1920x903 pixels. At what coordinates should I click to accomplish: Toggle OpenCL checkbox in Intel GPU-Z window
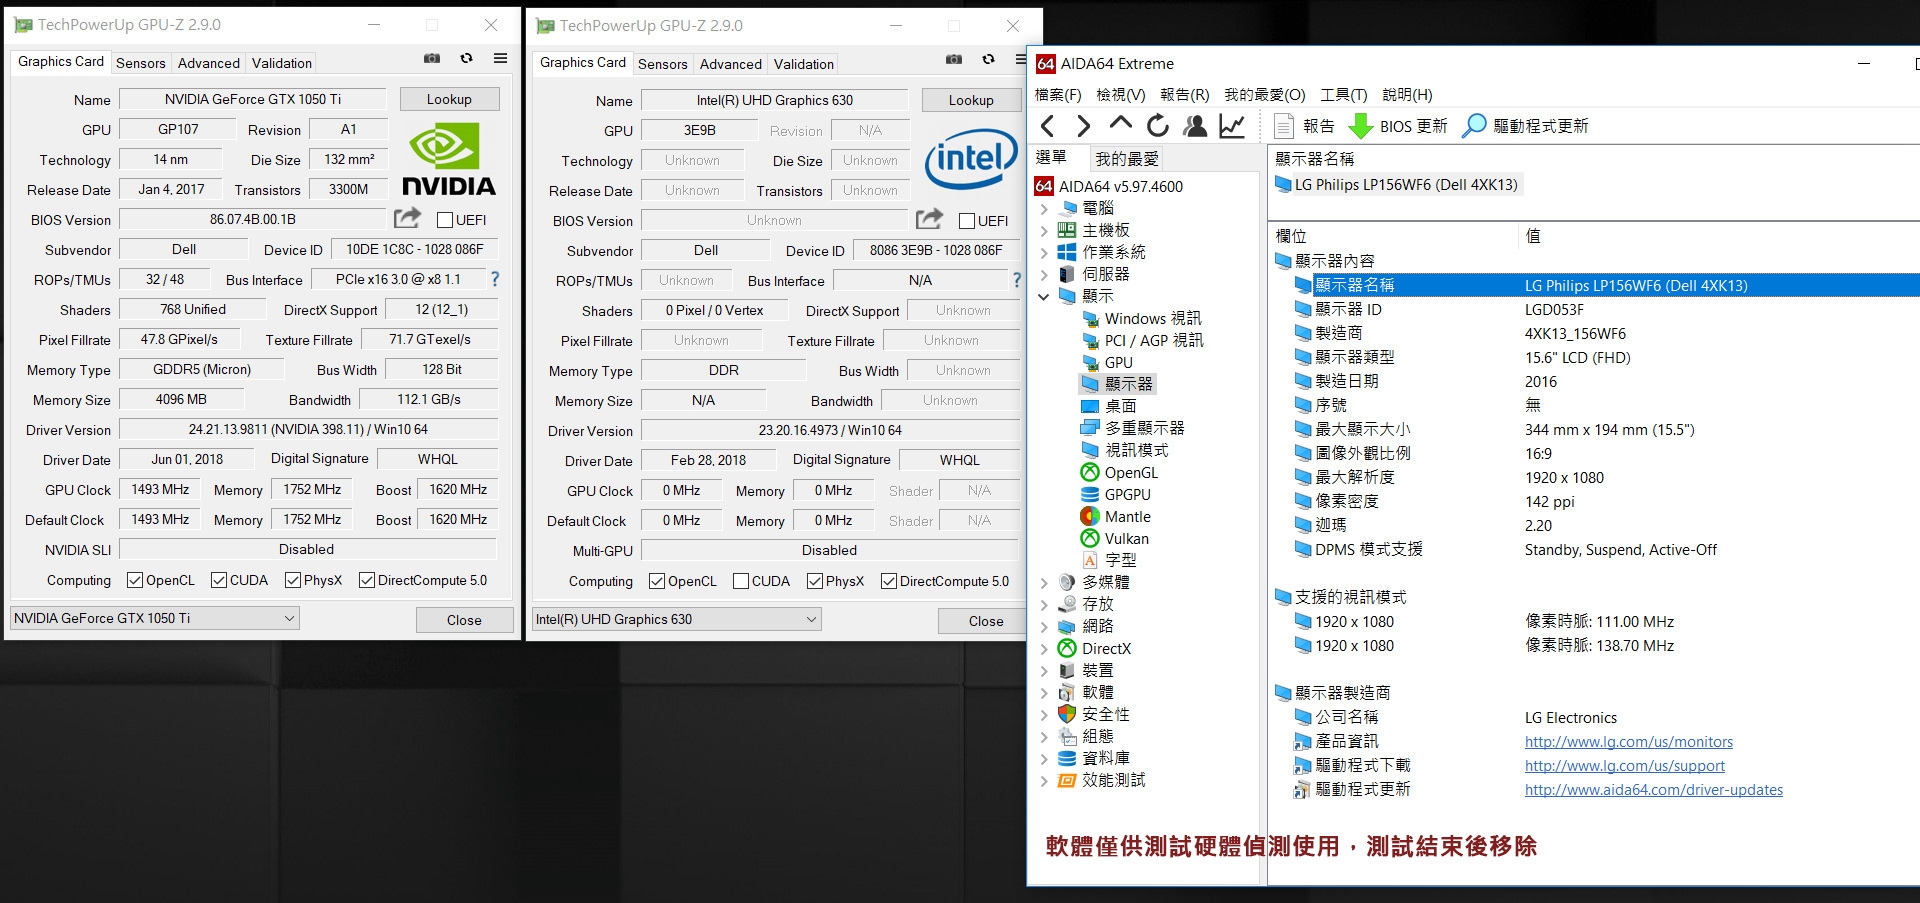(x=657, y=581)
